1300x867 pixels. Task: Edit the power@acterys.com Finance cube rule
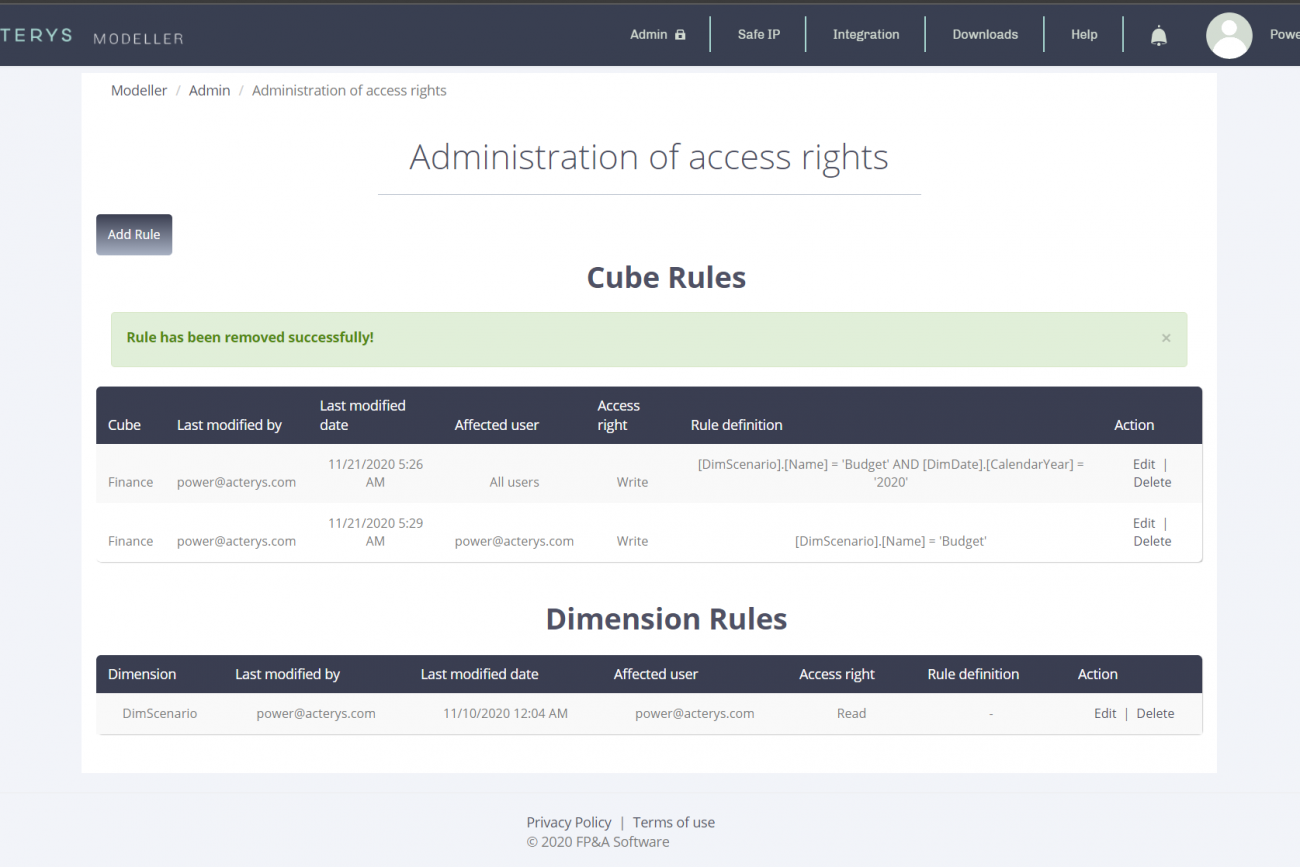1143,523
